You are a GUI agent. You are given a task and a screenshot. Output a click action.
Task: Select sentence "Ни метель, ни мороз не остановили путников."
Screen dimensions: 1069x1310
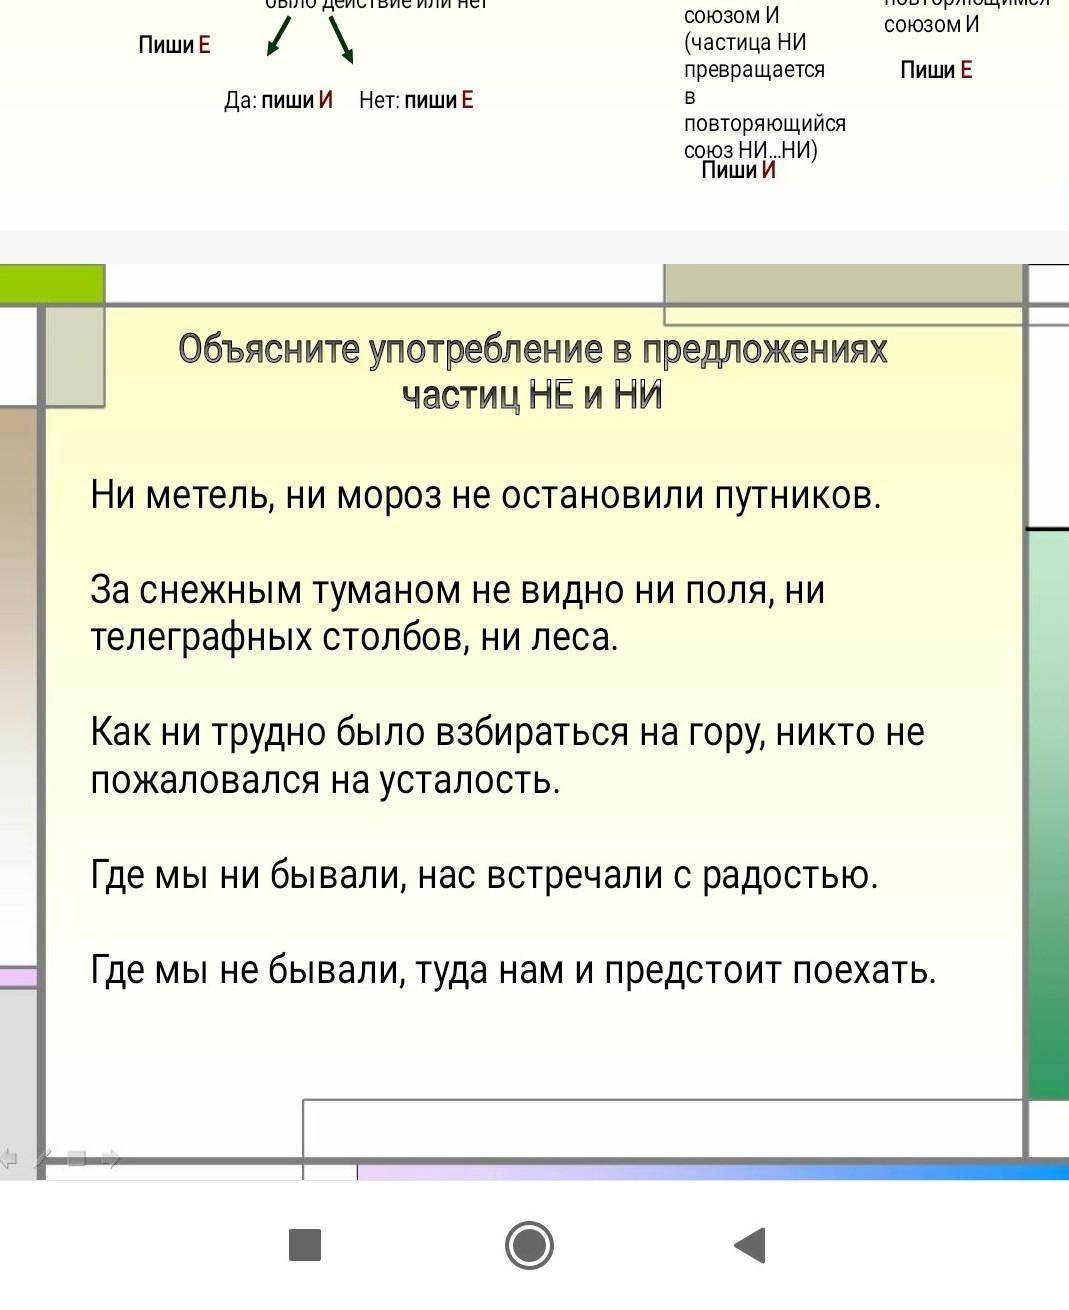486,495
